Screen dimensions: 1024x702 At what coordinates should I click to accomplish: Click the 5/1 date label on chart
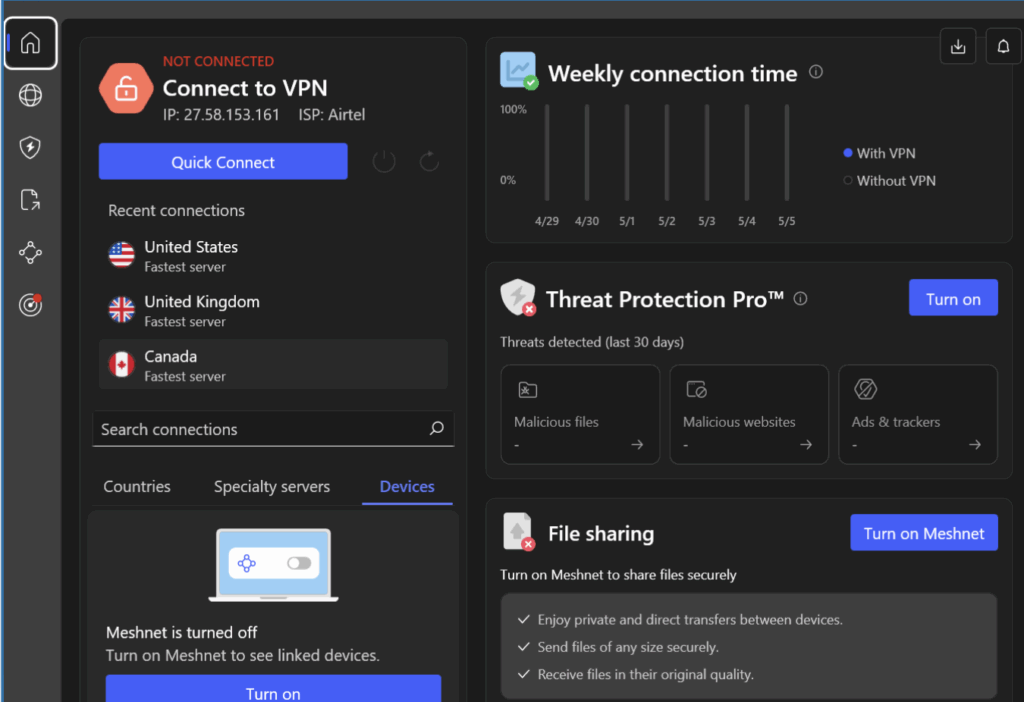click(627, 221)
